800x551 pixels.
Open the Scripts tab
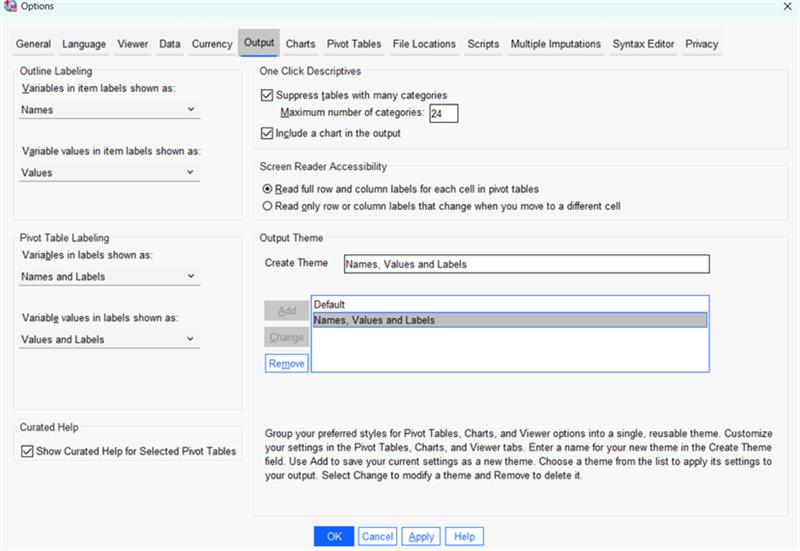(483, 44)
